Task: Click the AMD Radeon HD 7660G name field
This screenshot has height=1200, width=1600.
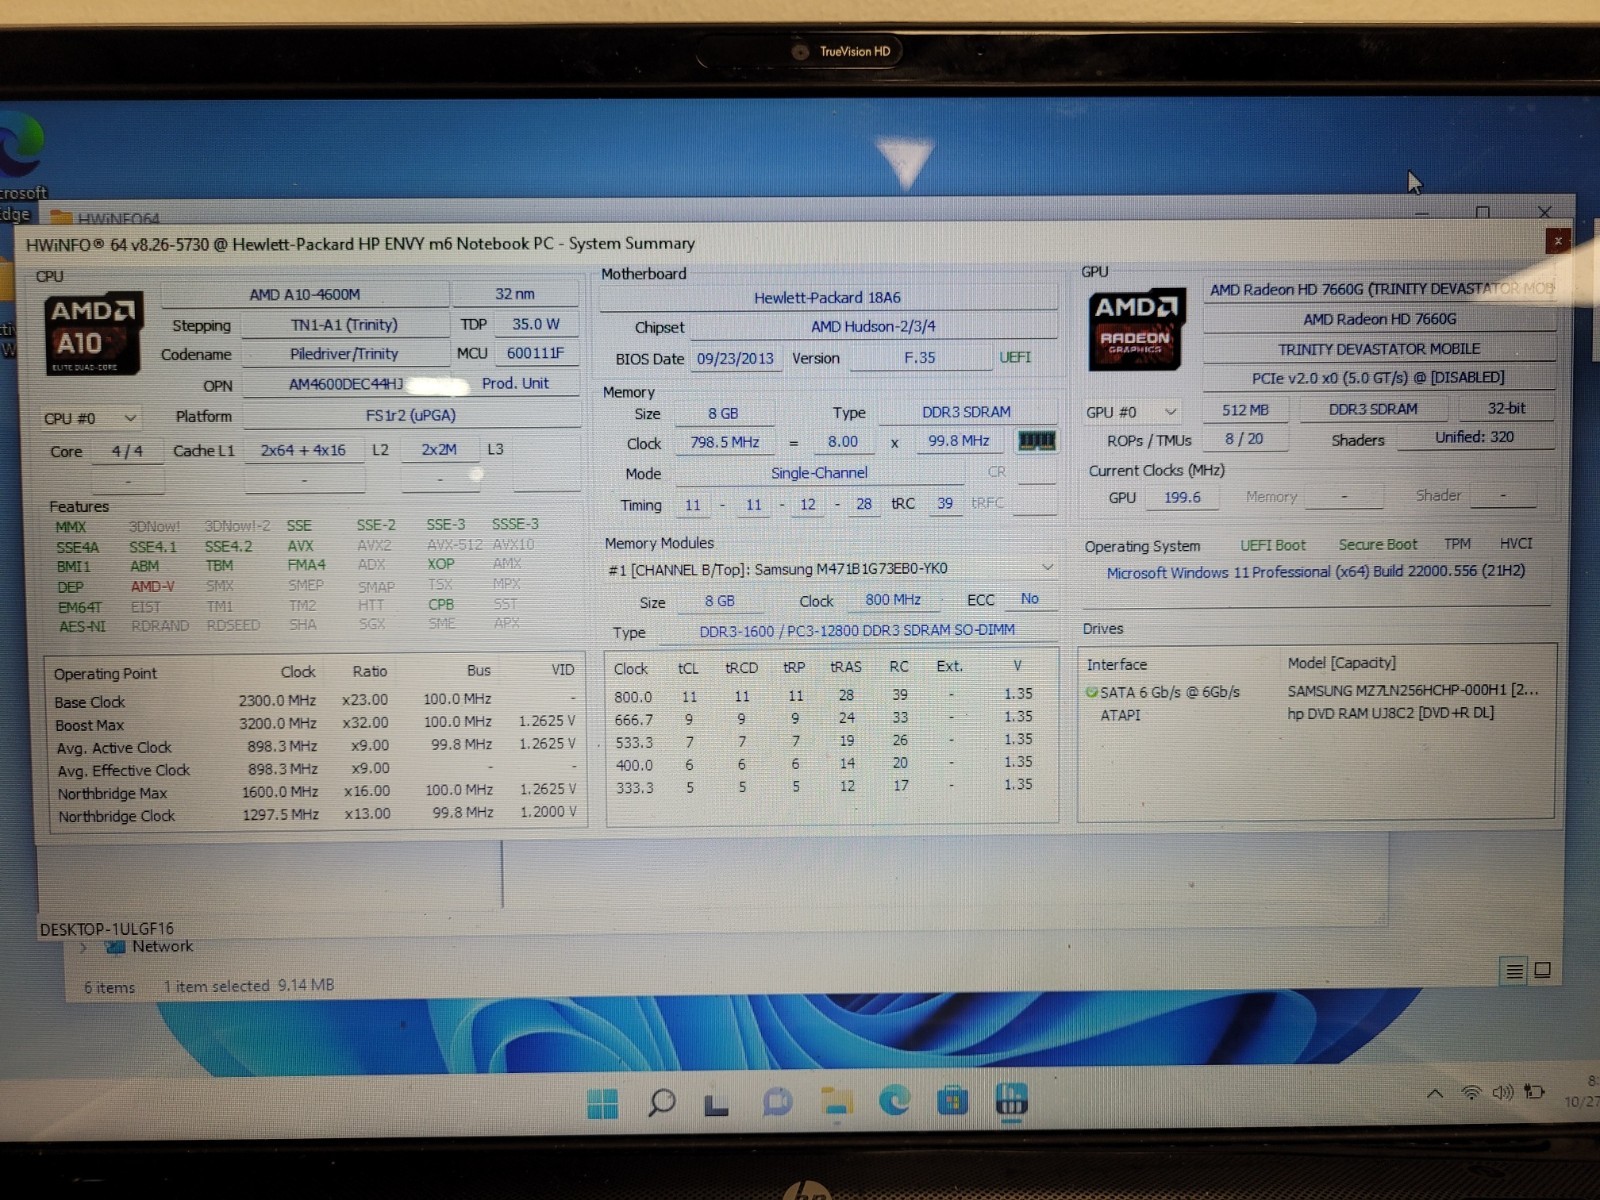Action: (x=1380, y=319)
